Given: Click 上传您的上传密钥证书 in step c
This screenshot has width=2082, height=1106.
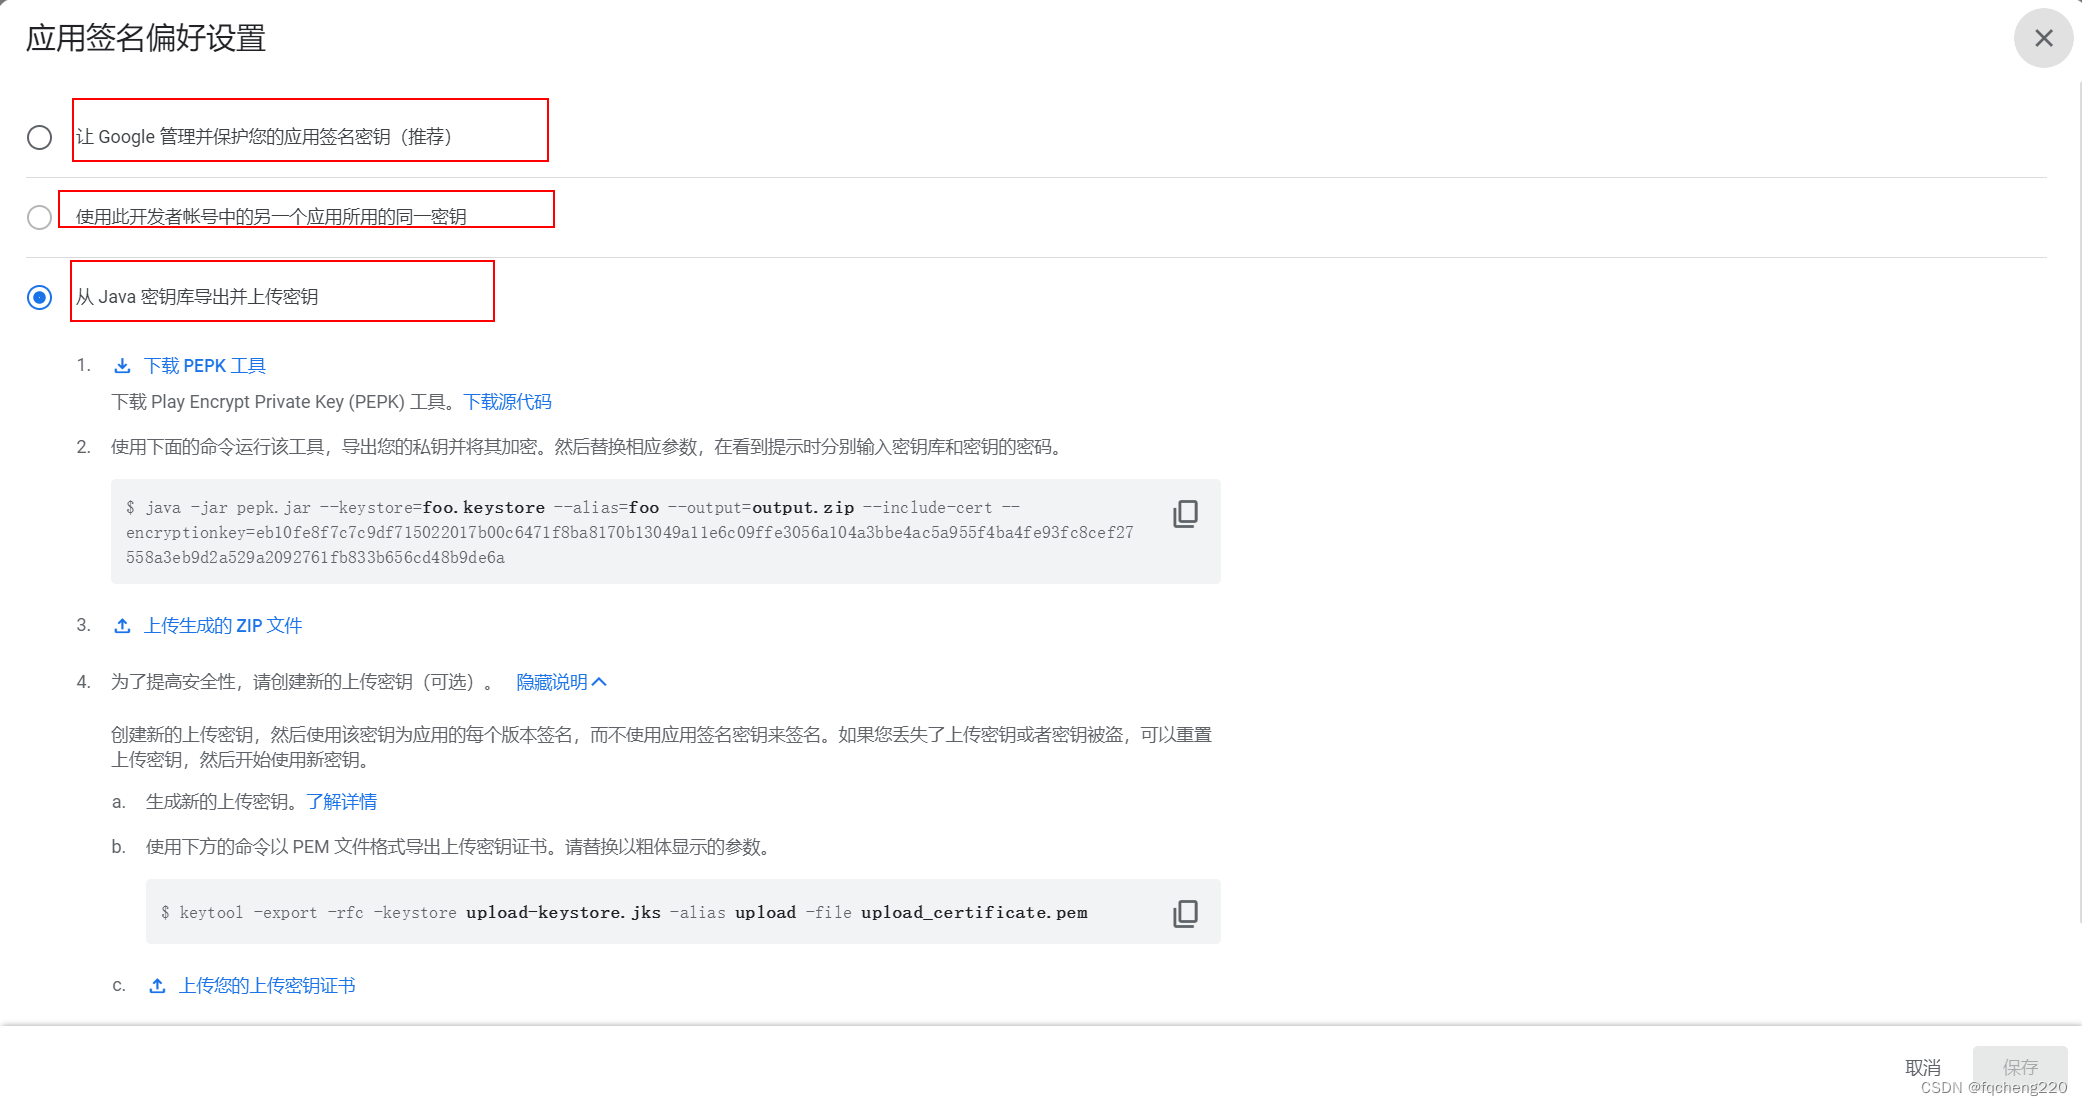Looking at the screenshot, I should tap(268, 985).
